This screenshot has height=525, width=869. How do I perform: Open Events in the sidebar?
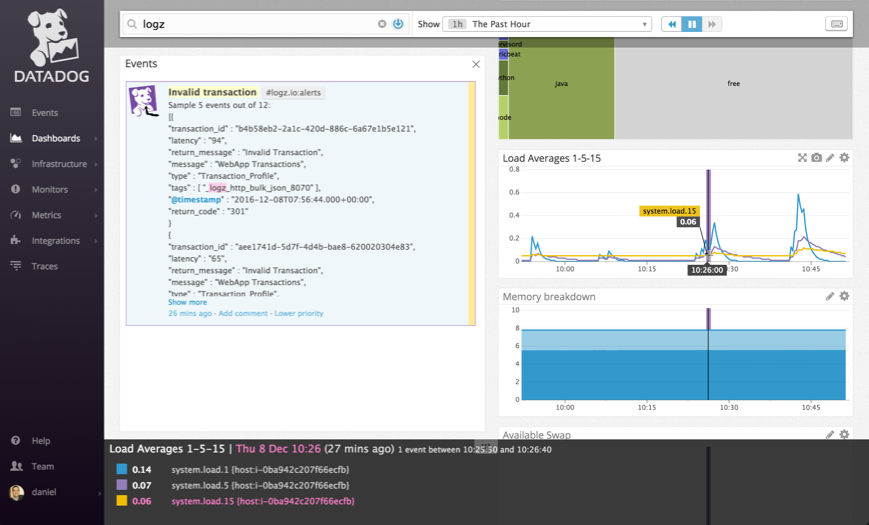[x=44, y=113]
